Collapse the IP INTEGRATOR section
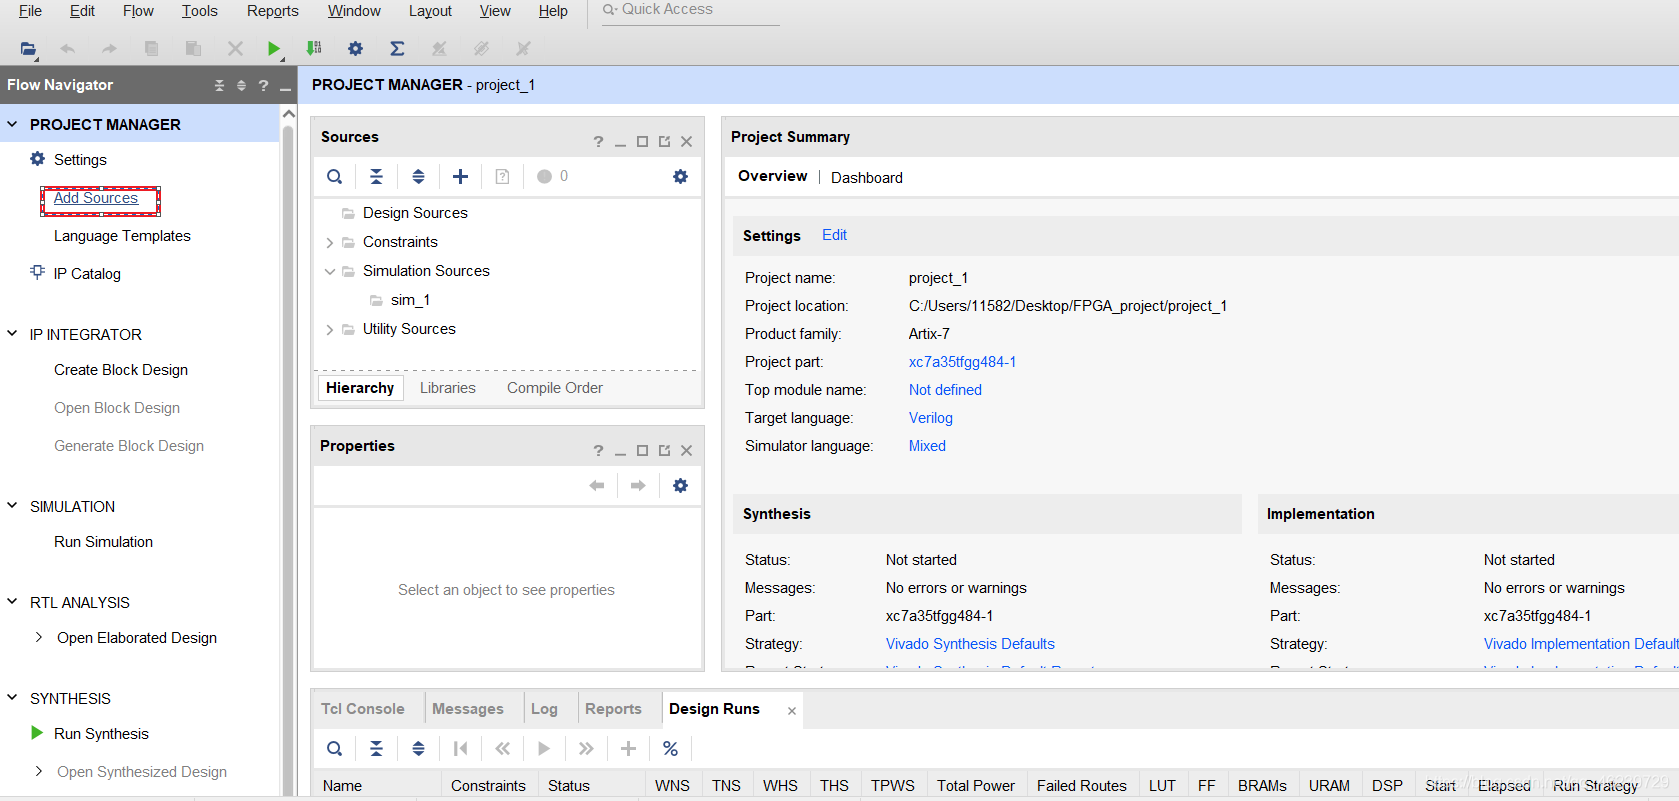The image size is (1679, 801). (x=12, y=334)
